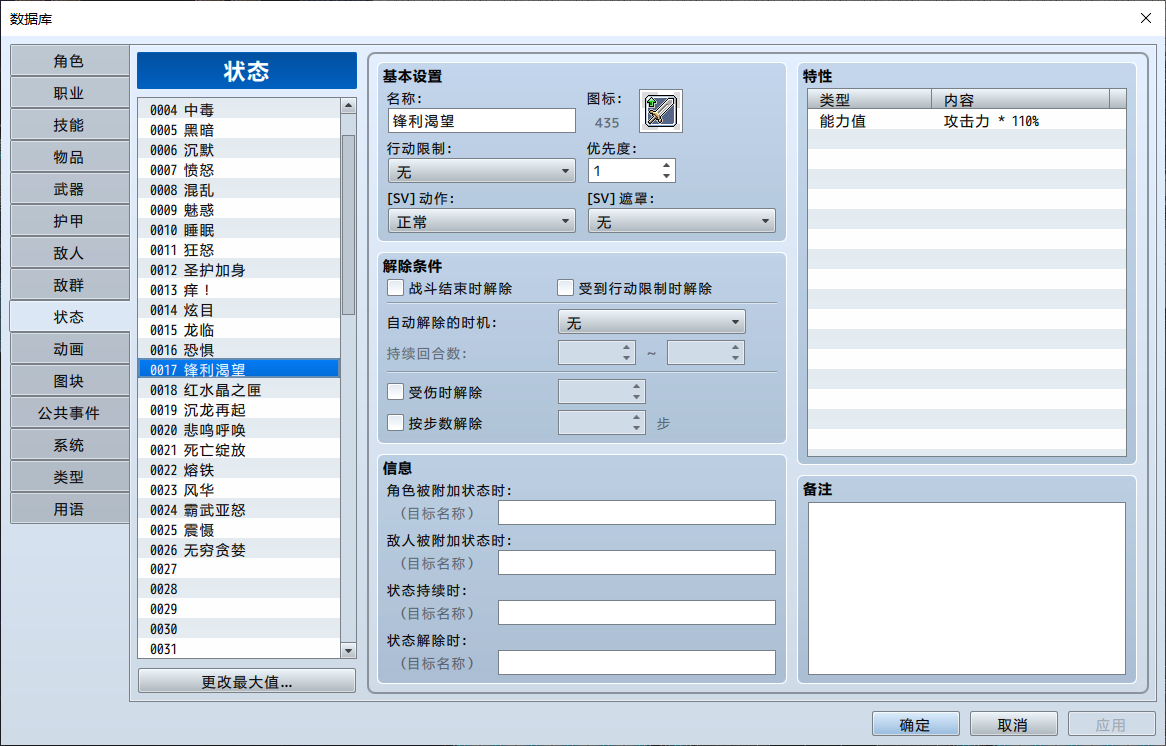
Task: Select the 能力值 攻击力 * 110% trait row
Action: (x=967, y=120)
